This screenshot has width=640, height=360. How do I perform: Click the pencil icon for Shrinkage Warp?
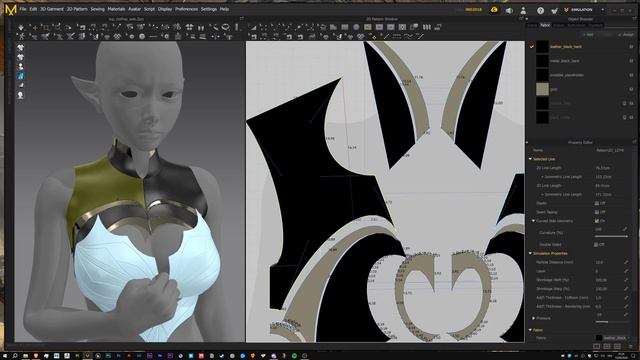(626, 289)
